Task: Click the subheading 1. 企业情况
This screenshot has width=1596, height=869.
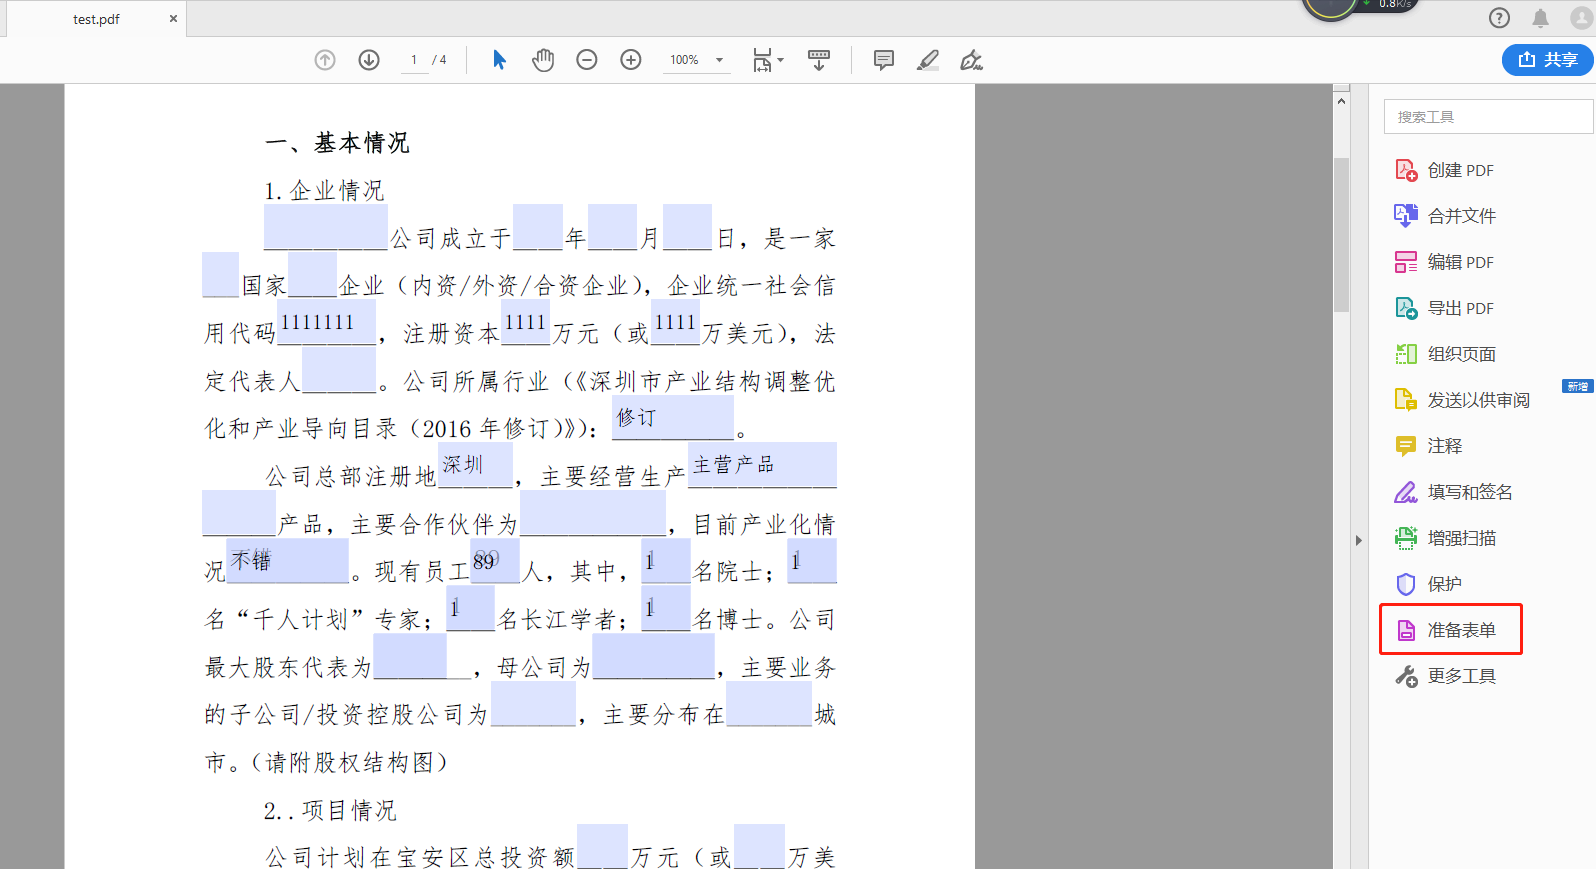Action: point(324,190)
